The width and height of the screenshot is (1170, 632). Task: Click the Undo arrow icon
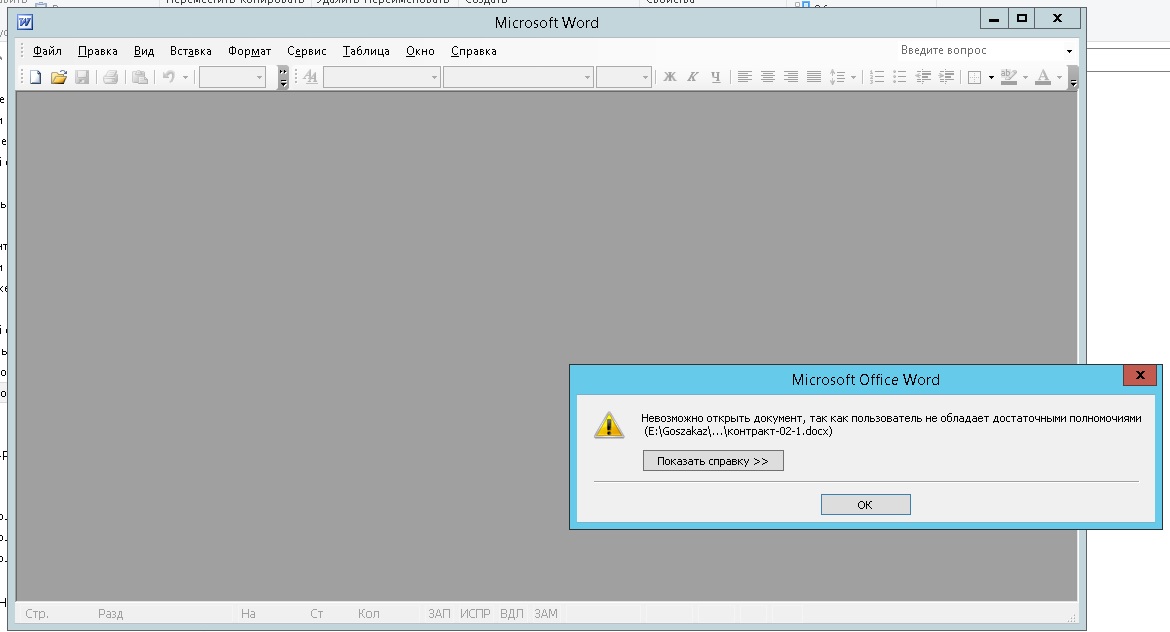169,77
